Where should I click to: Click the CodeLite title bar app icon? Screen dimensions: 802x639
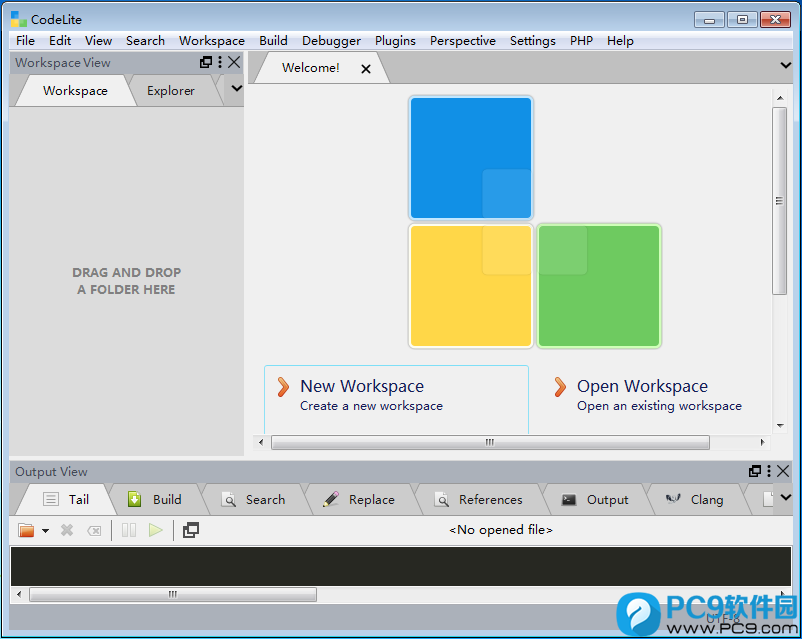[x=18, y=19]
